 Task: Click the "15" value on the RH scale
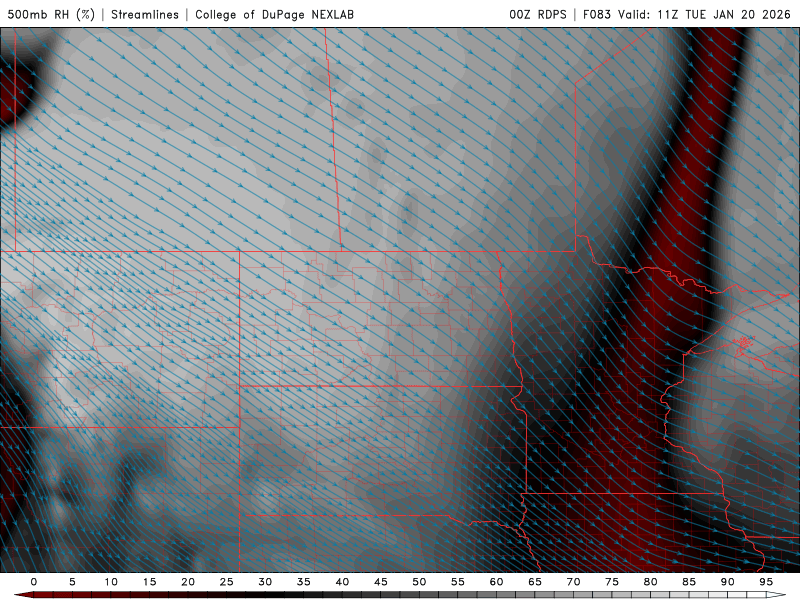coord(149,582)
